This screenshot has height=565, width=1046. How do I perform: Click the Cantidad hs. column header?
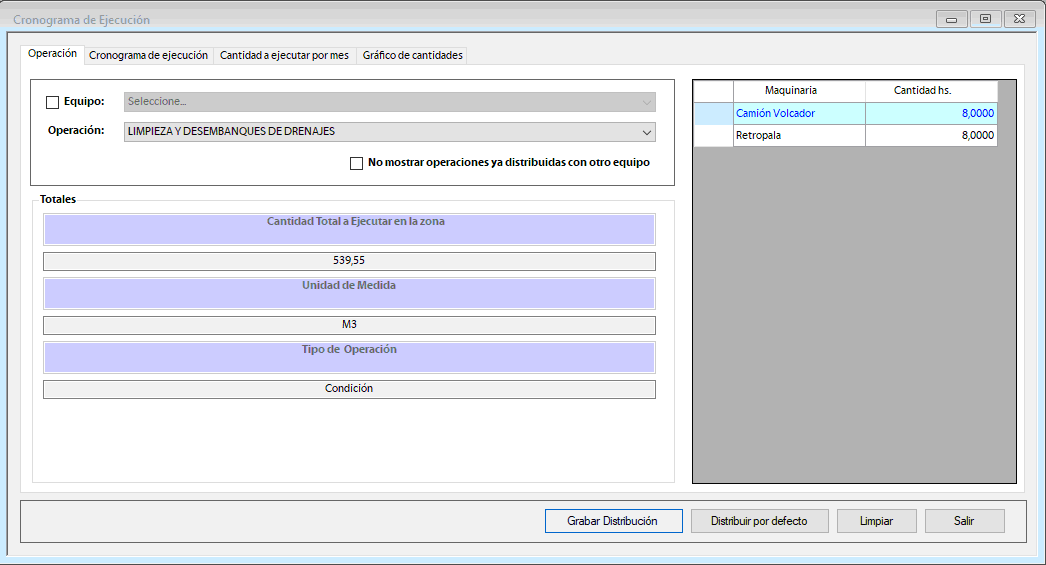pos(931,91)
